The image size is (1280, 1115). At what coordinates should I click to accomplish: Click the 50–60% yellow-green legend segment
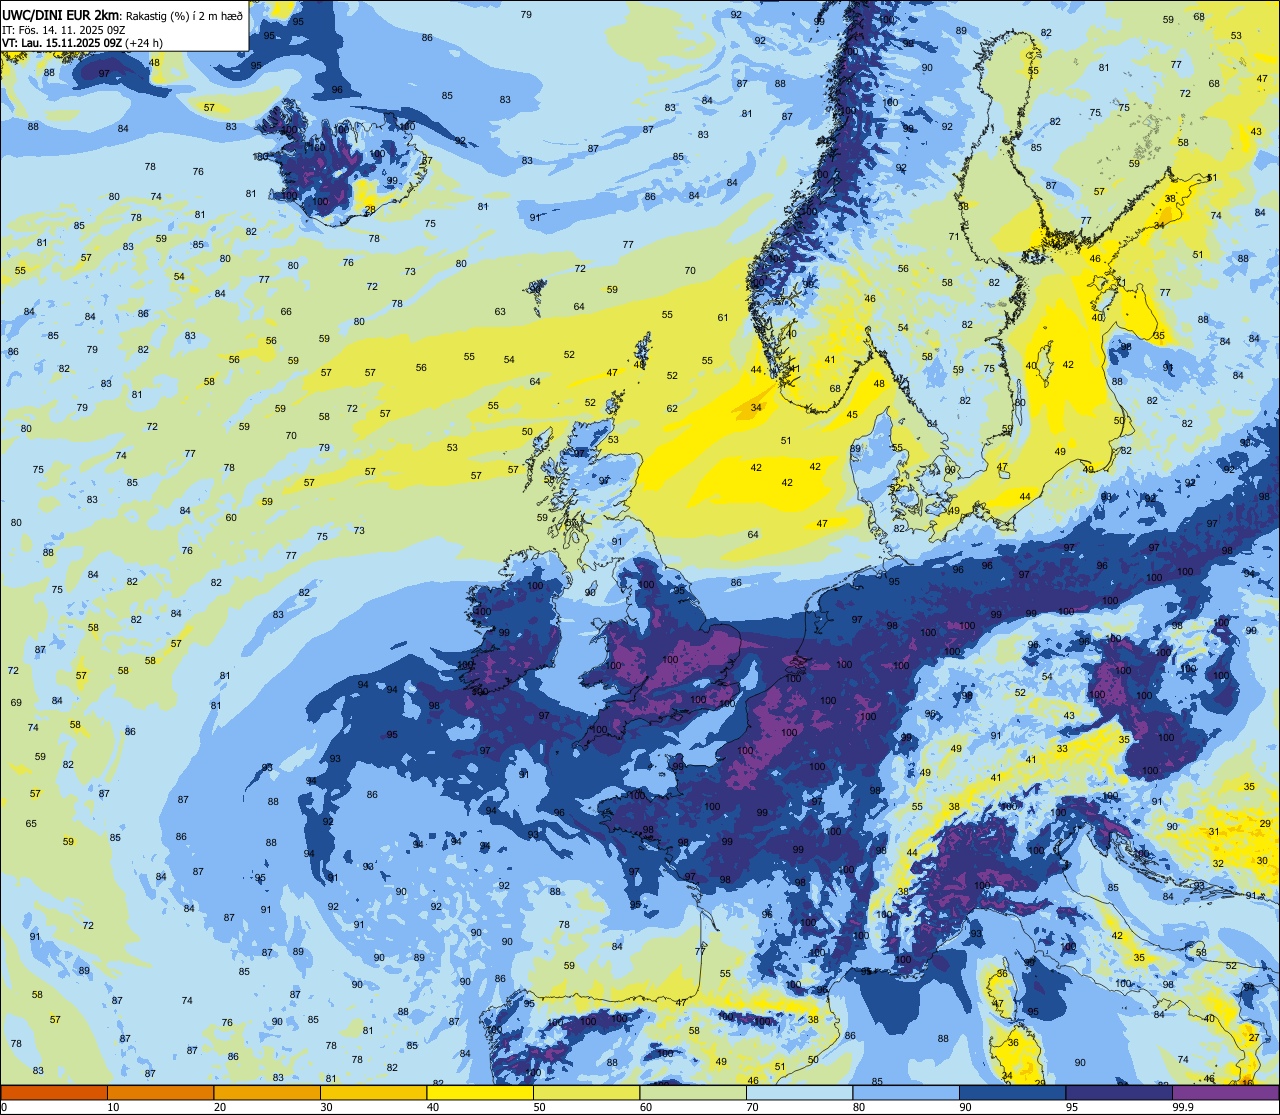pos(586,1092)
